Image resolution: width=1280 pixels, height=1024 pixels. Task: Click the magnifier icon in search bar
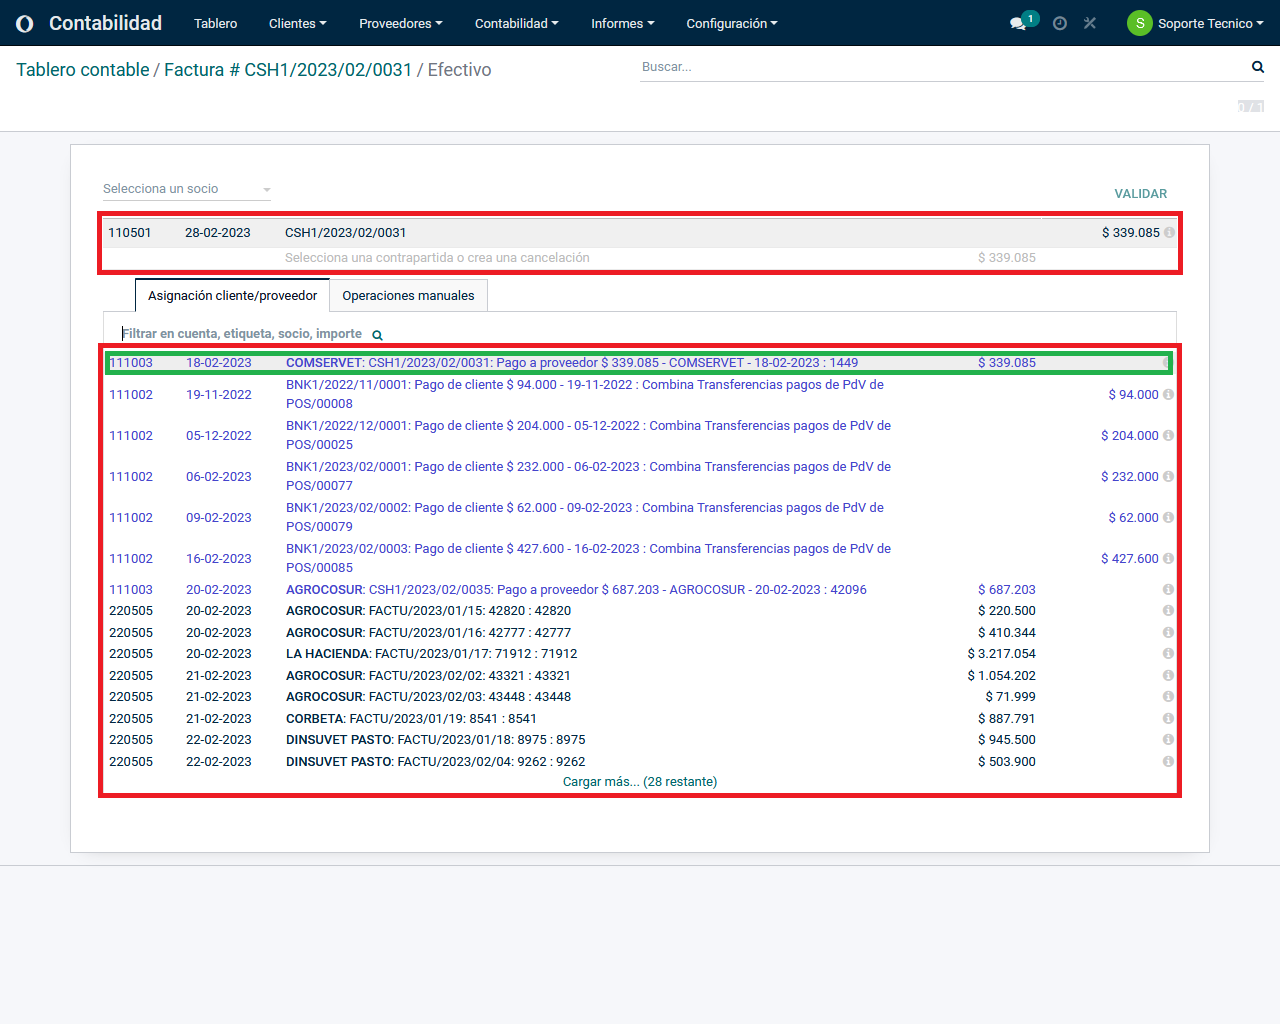pos(1257,67)
